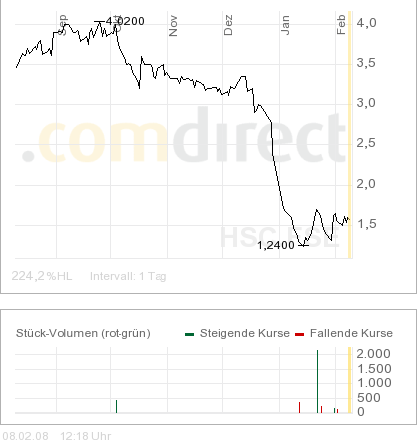417x443 pixels.
Task: Click the red Fallende Kurse legend swatch
Action: (x=300, y=334)
